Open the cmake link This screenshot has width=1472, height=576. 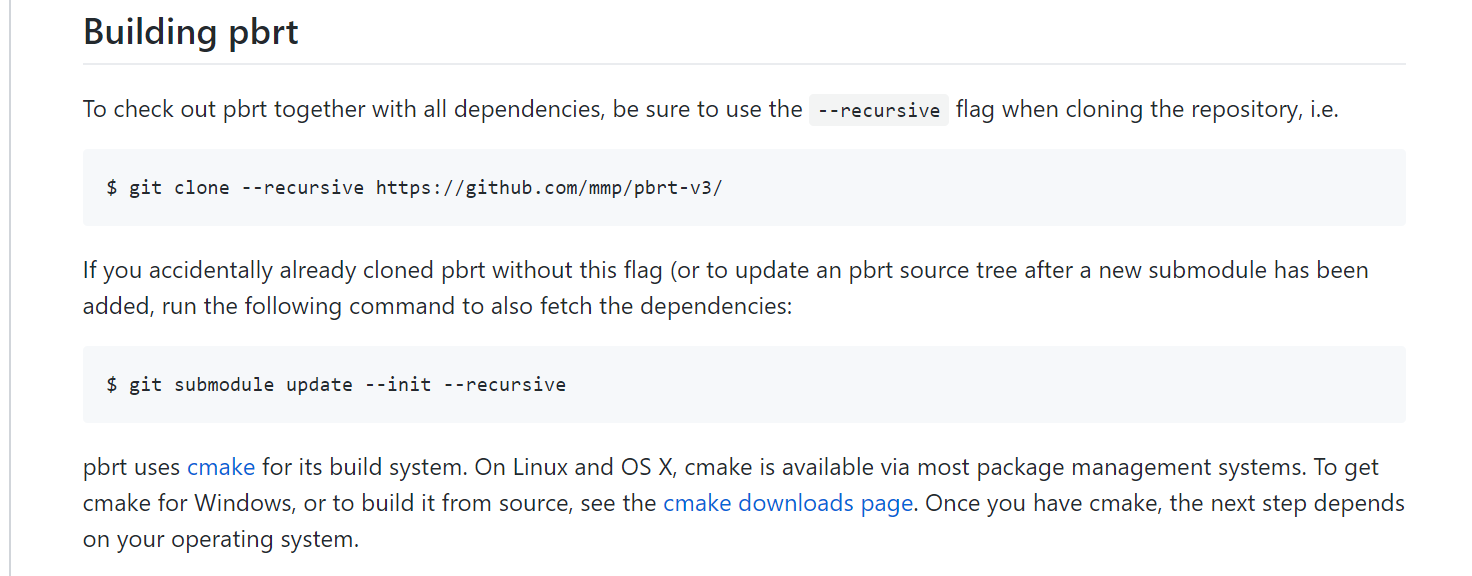(221, 467)
